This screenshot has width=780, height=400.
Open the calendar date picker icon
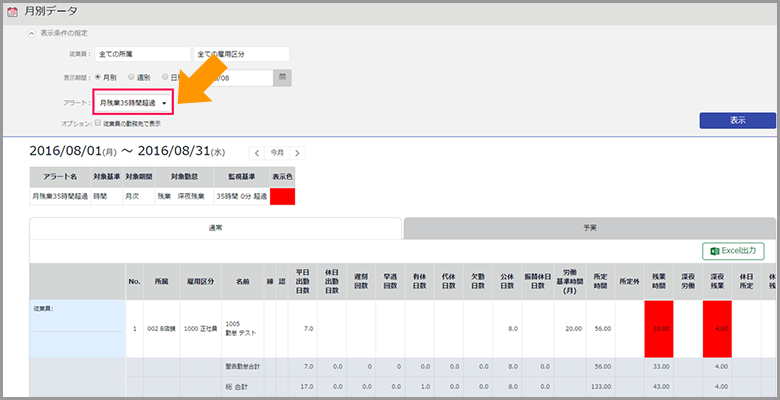(x=283, y=76)
